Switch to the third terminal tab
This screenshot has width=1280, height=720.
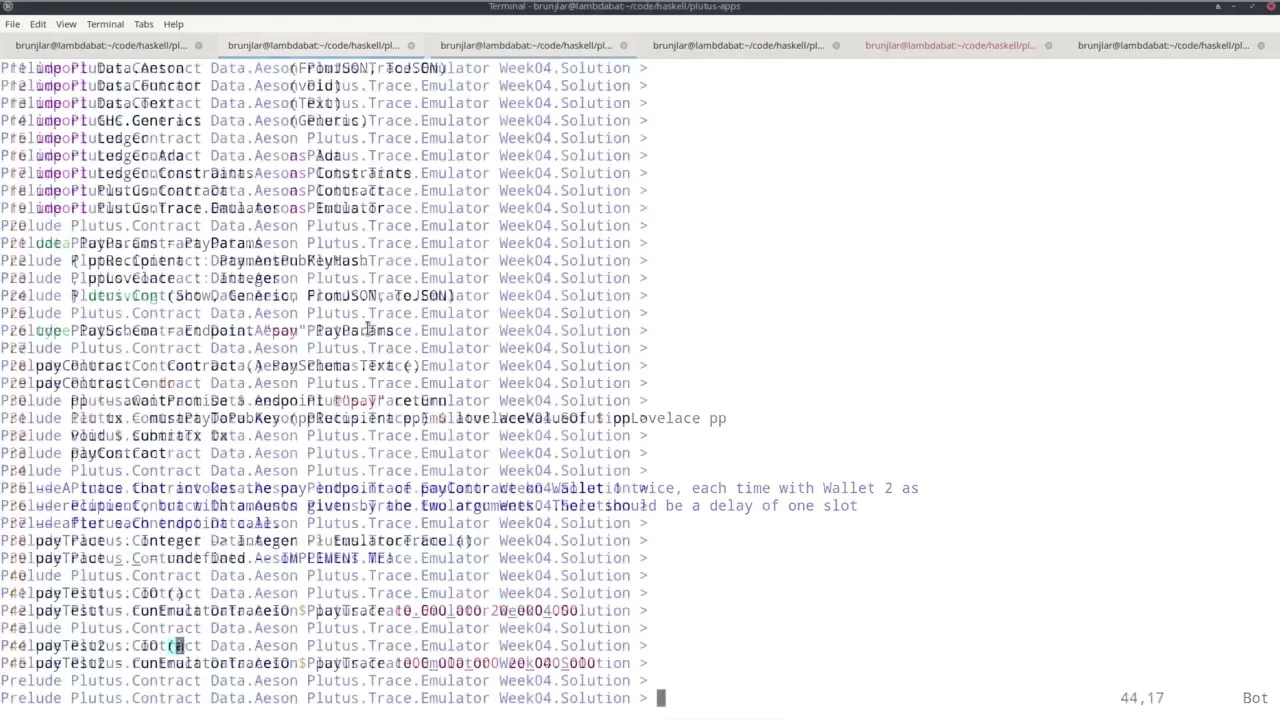(x=526, y=45)
